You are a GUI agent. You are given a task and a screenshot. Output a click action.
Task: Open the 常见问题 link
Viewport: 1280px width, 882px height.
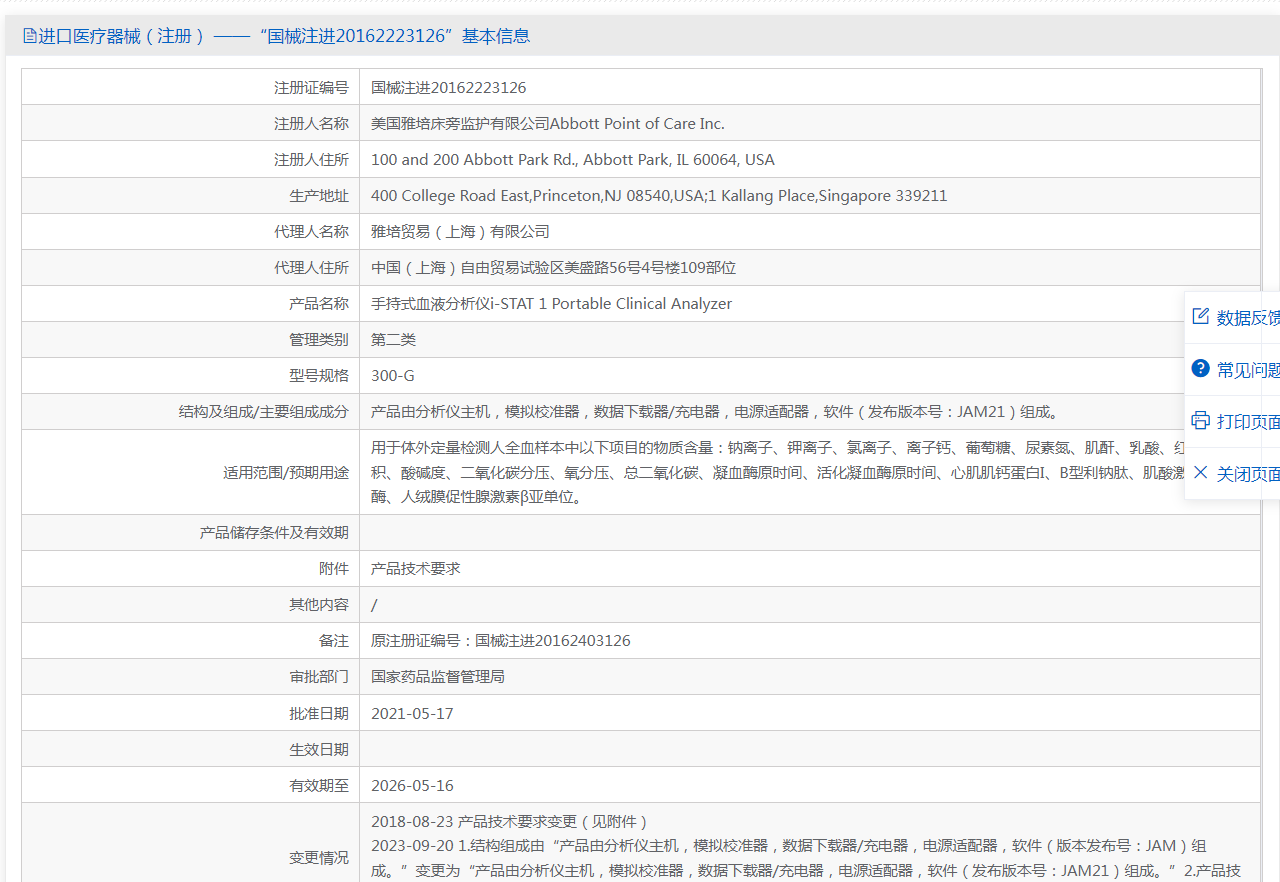coord(1248,370)
